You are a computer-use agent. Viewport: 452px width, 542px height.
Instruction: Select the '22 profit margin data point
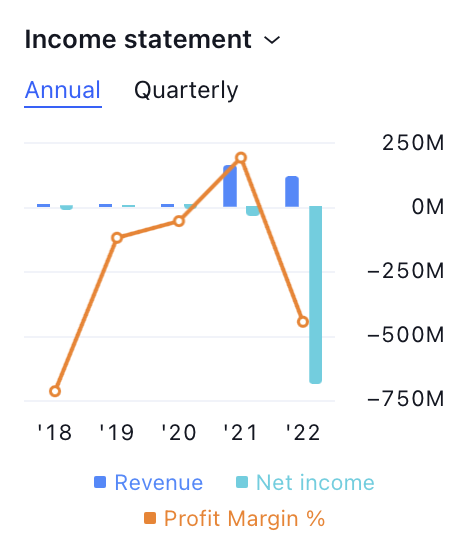click(303, 322)
